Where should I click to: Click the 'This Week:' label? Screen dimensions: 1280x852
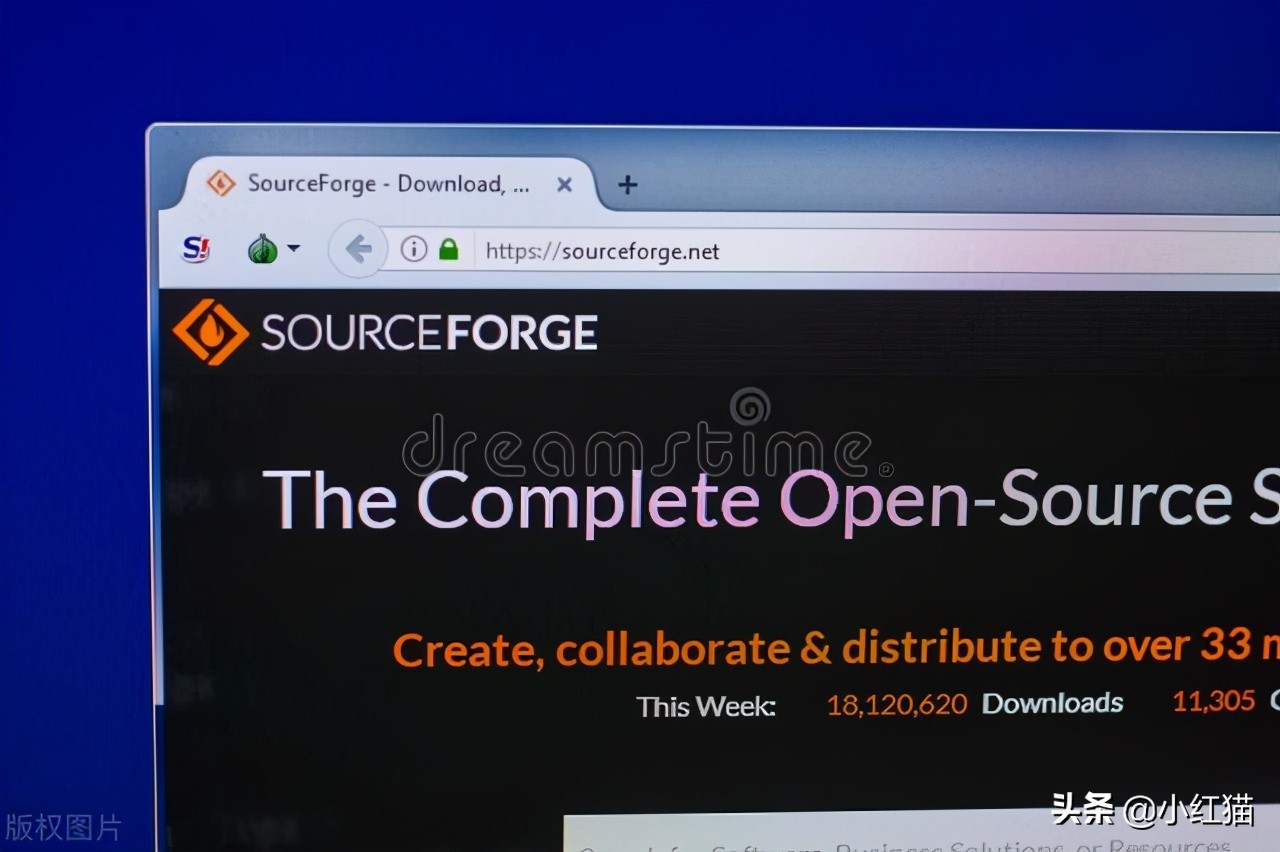tap(706, 706)
